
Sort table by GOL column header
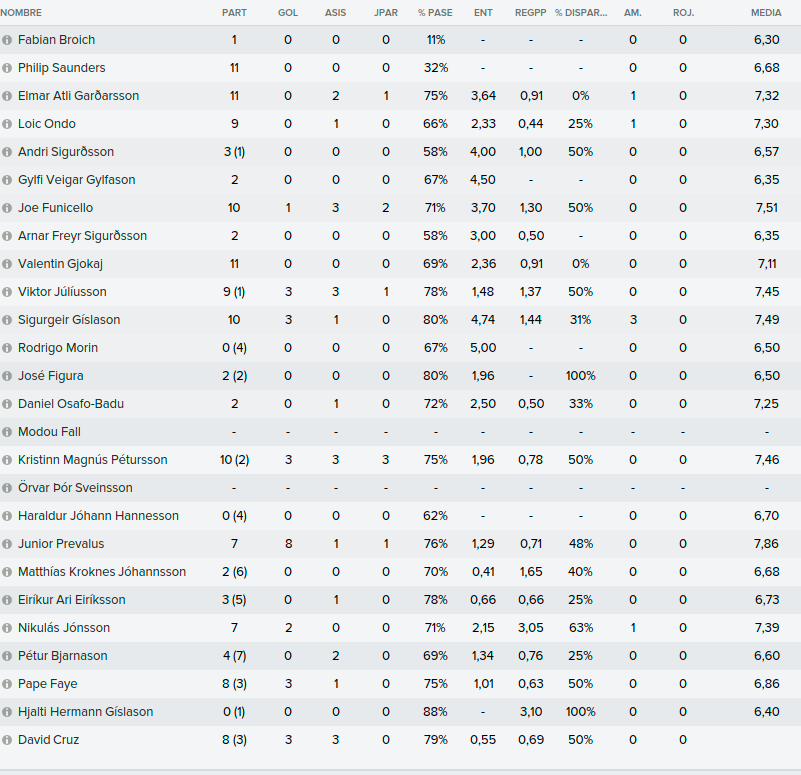click(288, 13)
